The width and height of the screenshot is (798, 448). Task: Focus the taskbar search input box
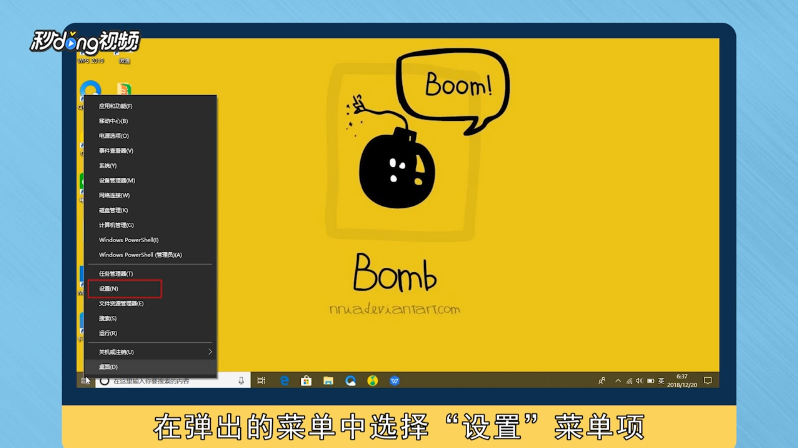tap(173, 381)
